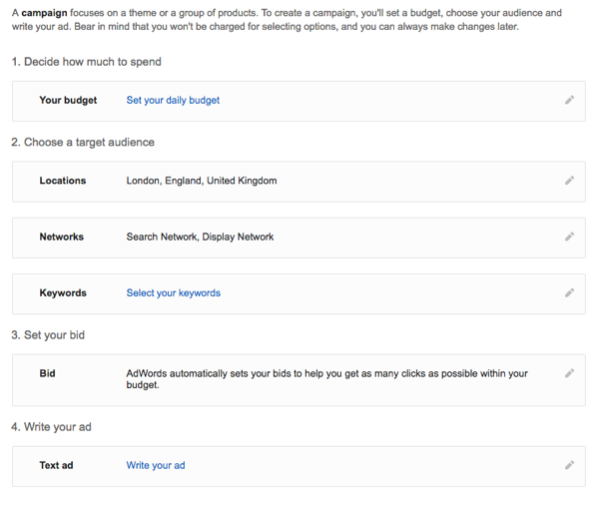Click the Text ad label
This screenshot has height=513, width=599.
[x=56, y=465]
